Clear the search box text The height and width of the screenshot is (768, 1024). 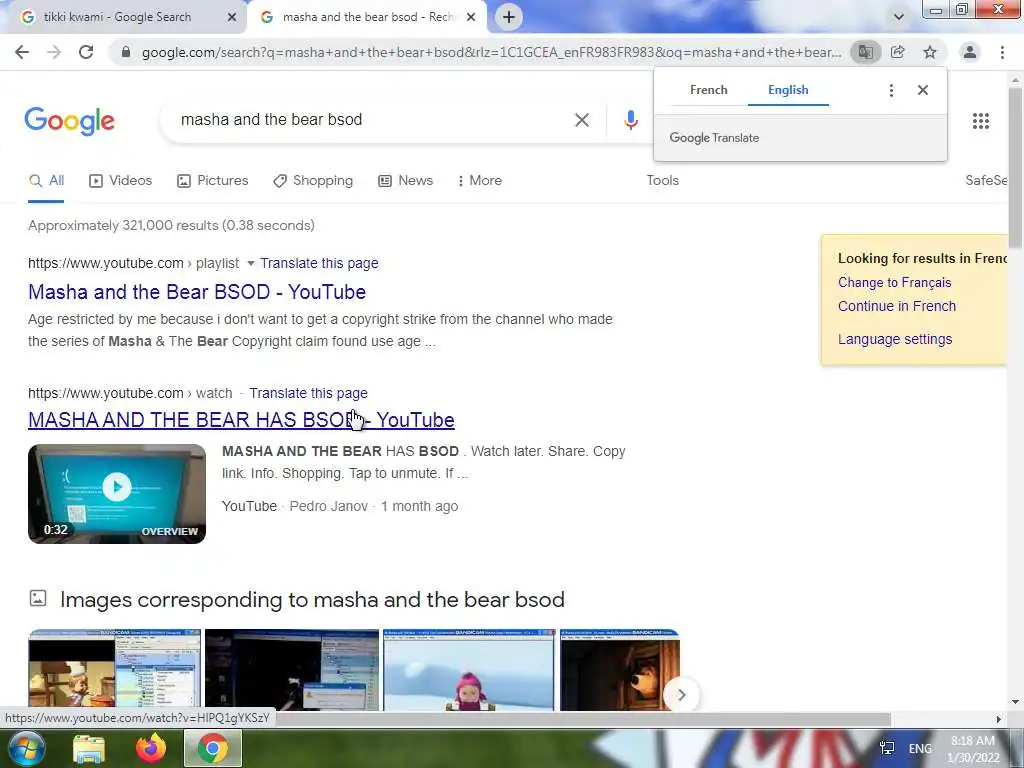582,120
